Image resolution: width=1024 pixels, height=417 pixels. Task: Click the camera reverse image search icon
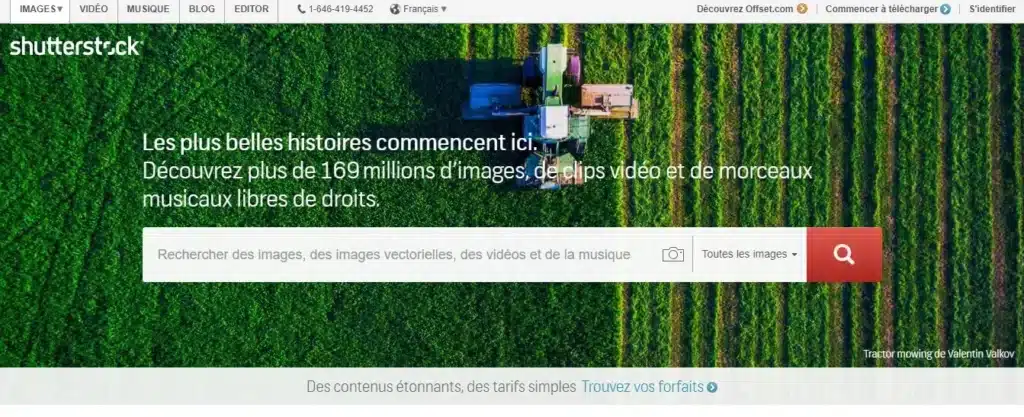click(x=673, y=255)
